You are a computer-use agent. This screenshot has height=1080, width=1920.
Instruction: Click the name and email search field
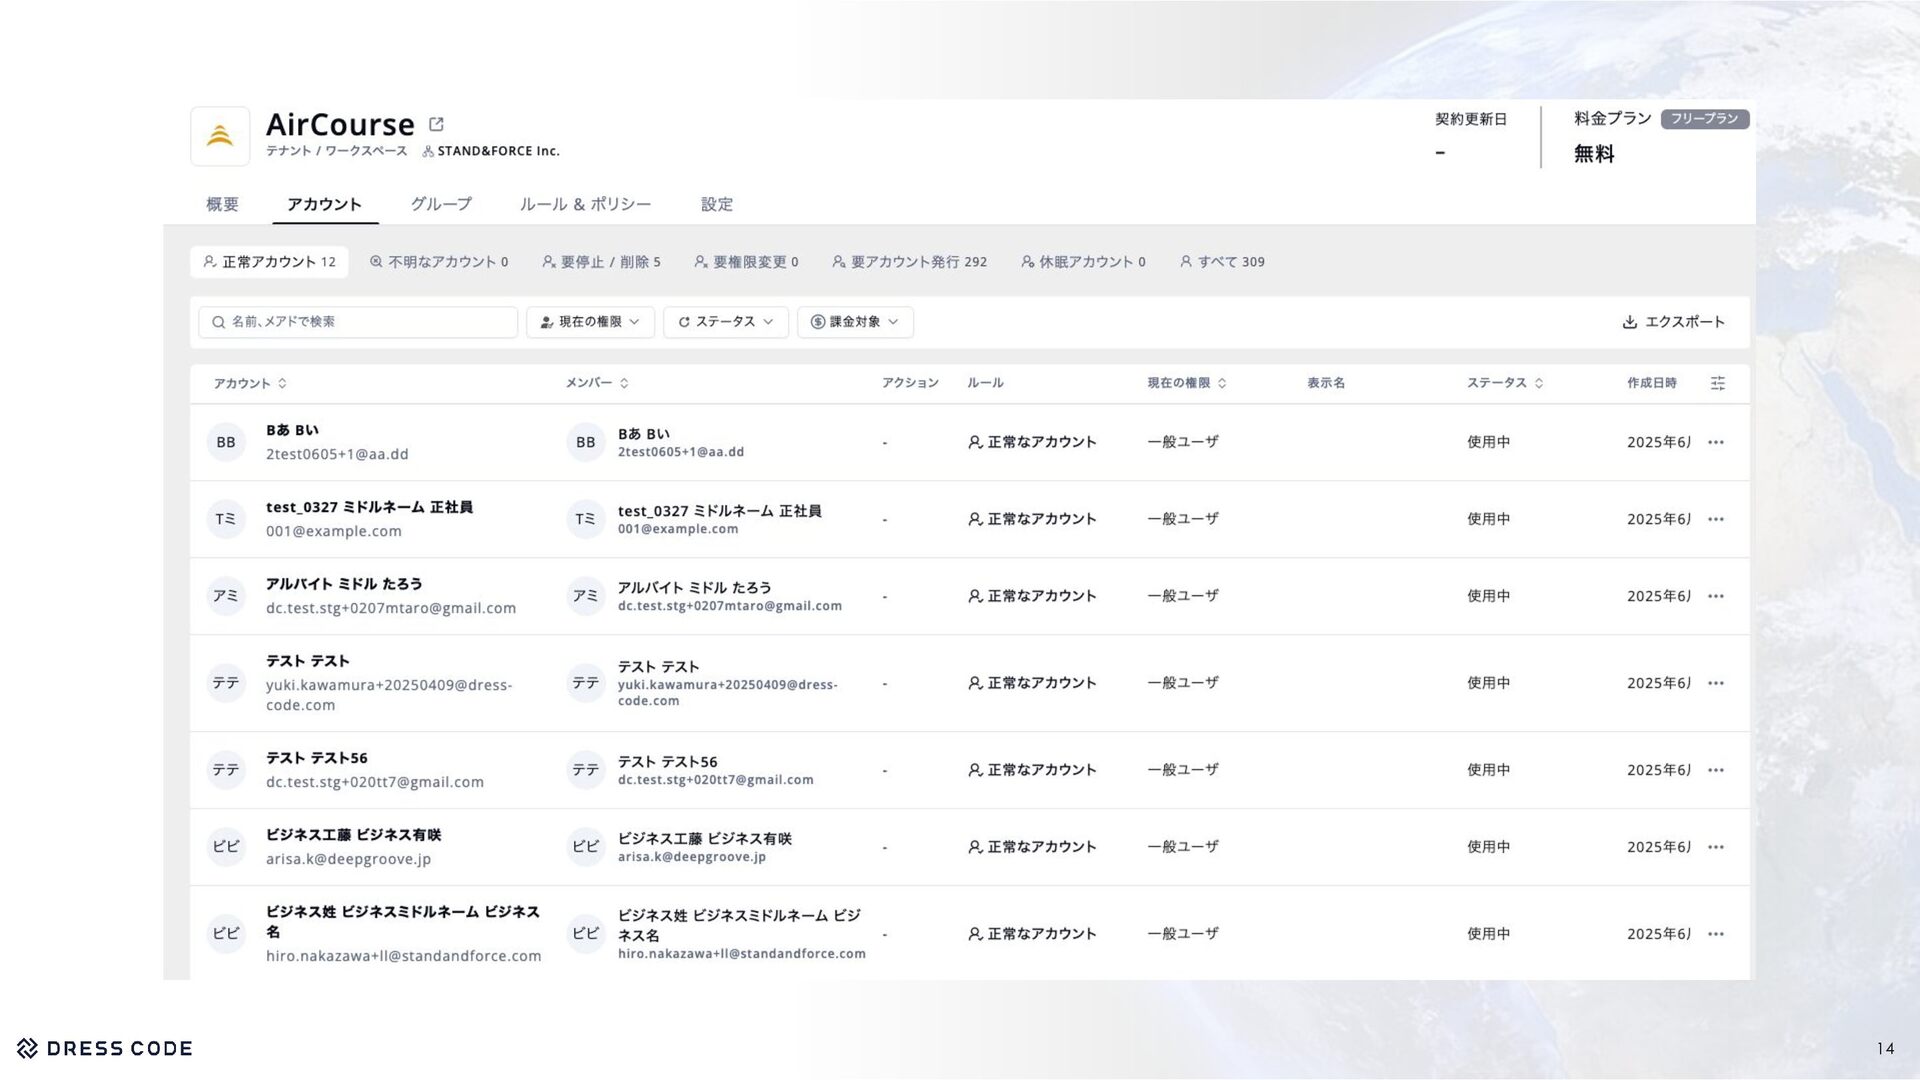tap(358, 322)
